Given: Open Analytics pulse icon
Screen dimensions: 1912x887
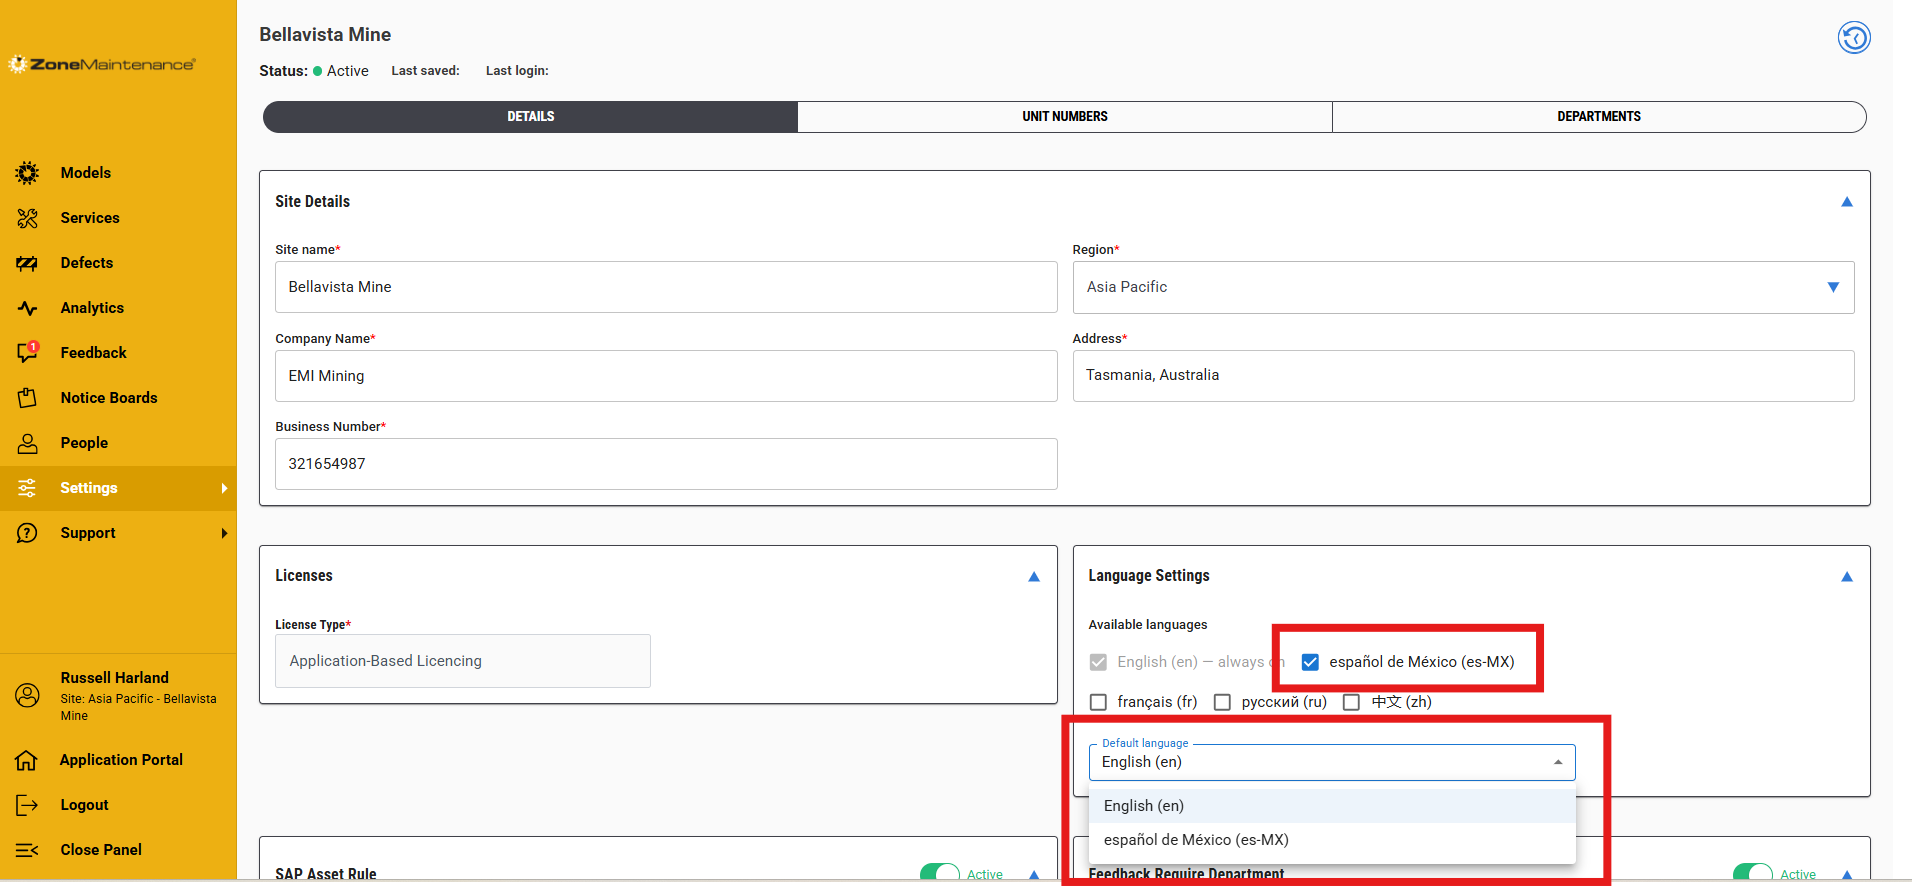Looking at the screenshot, I should [27, 308].
